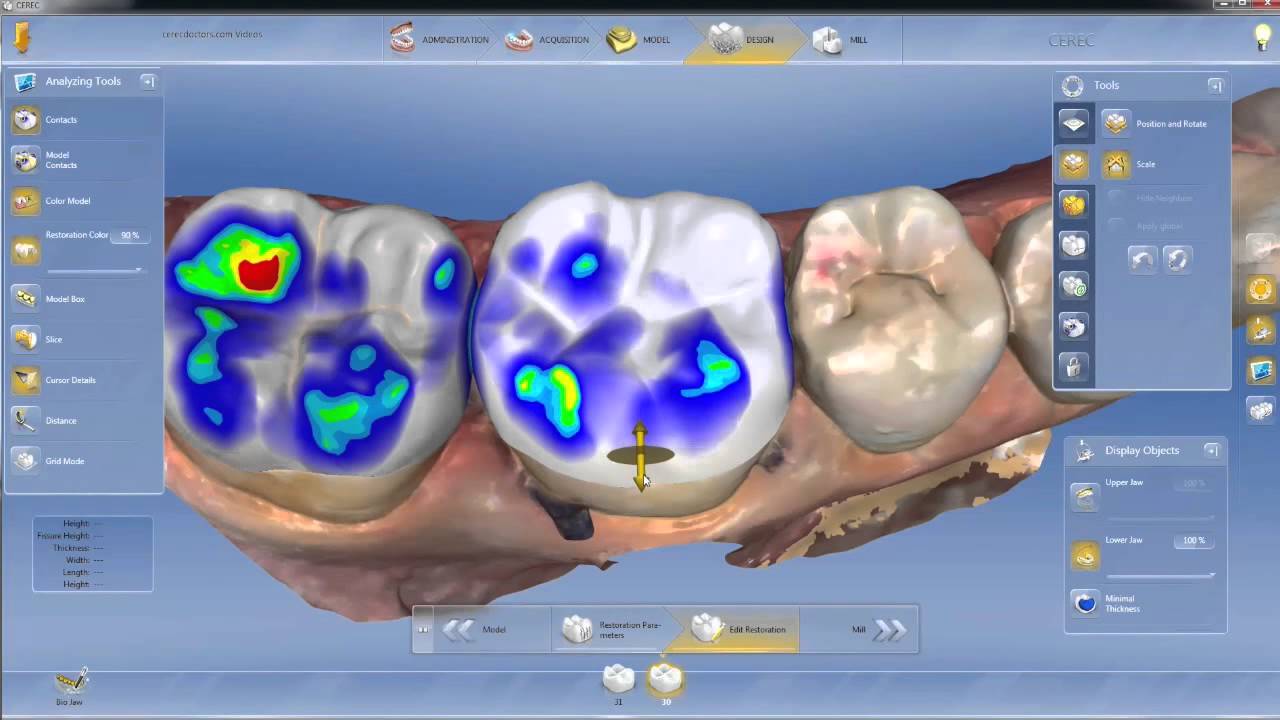Screen dimensions: 1280x720
Task: Select the Bio Jaw tool
Action: (69, 685)
